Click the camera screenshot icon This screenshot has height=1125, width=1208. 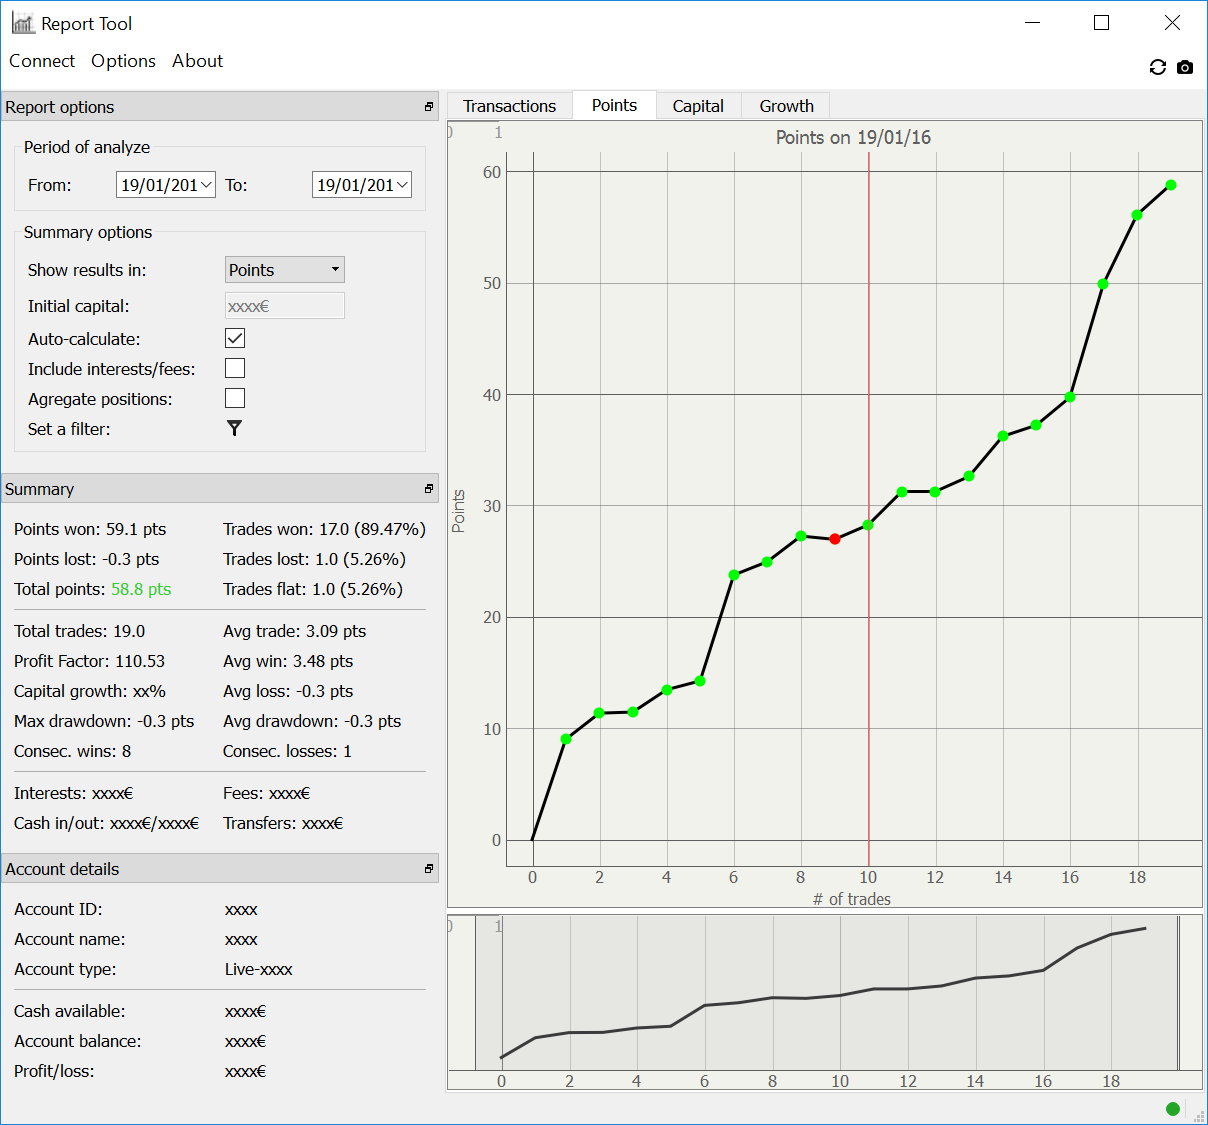pos(1185,67)
